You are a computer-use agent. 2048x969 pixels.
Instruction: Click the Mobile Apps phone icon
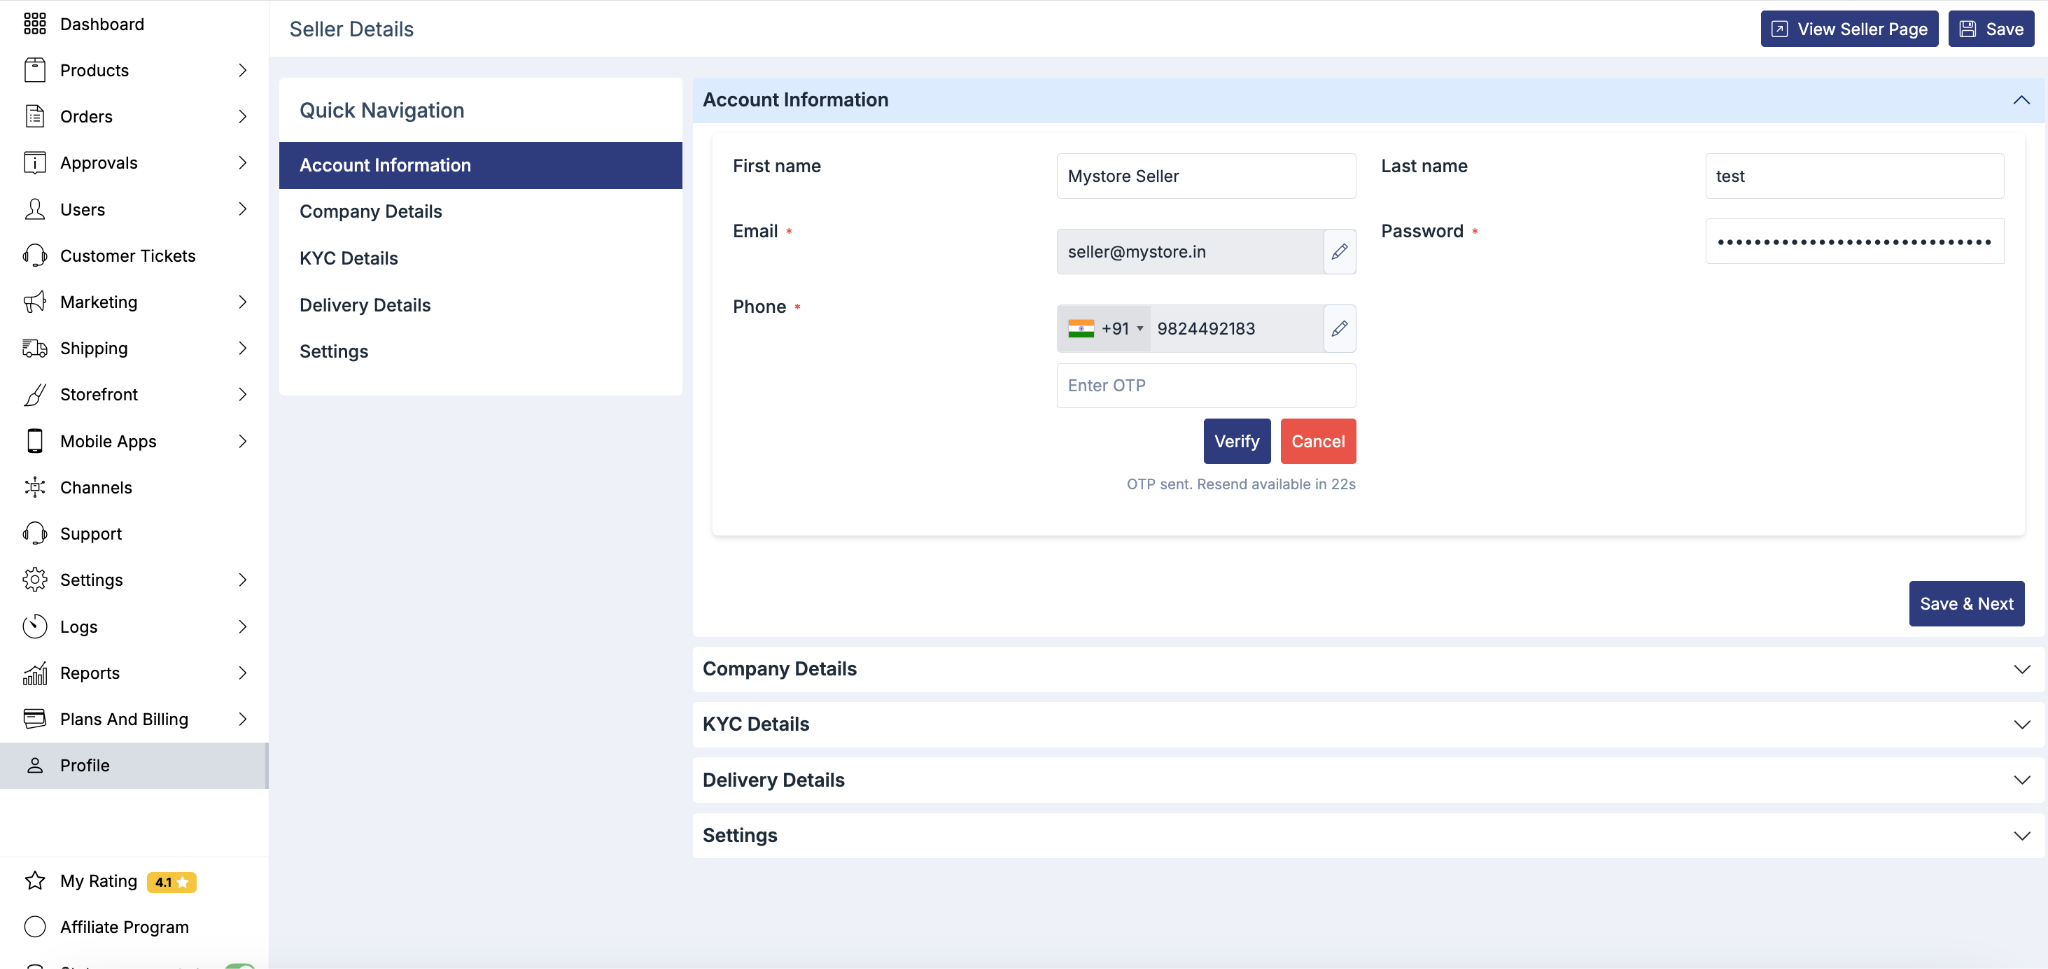35,441
